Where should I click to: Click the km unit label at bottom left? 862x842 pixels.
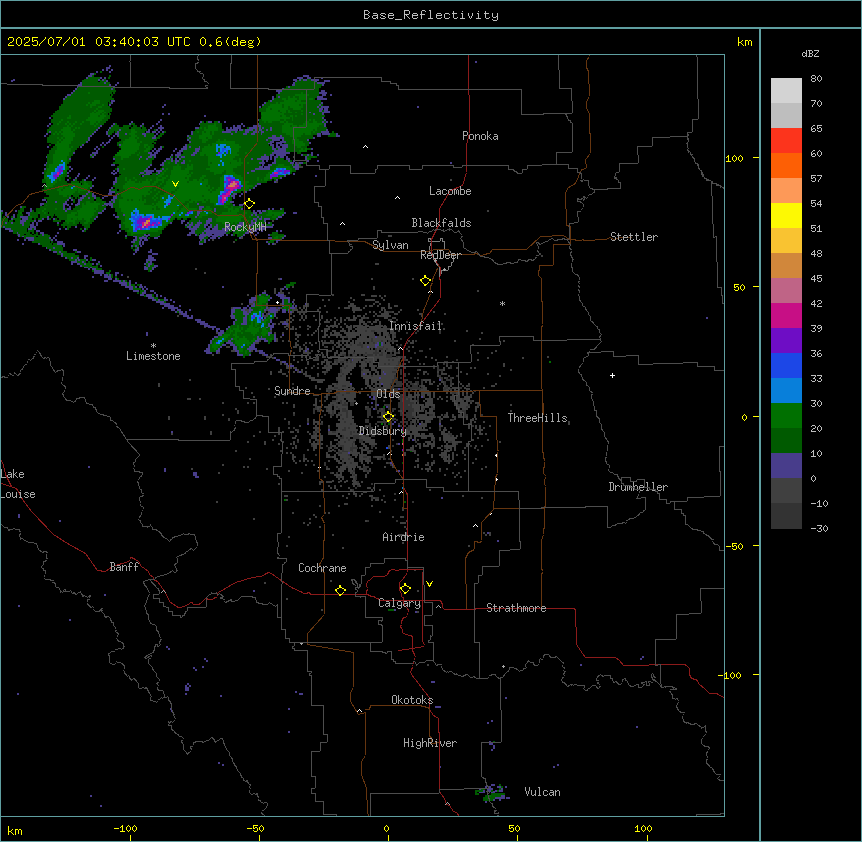15,831
